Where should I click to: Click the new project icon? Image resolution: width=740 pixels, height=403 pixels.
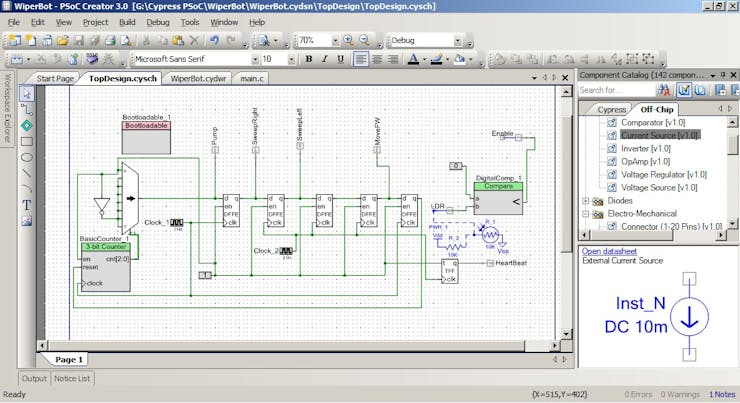(x=16, y=41)
